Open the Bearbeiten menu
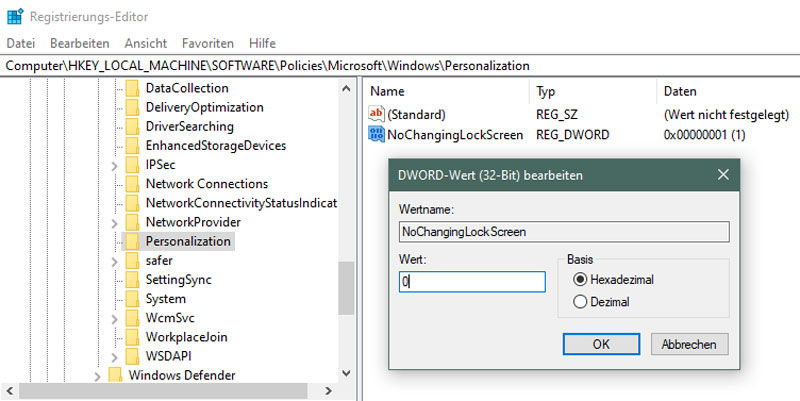800x401 pixels. (80, 43)
